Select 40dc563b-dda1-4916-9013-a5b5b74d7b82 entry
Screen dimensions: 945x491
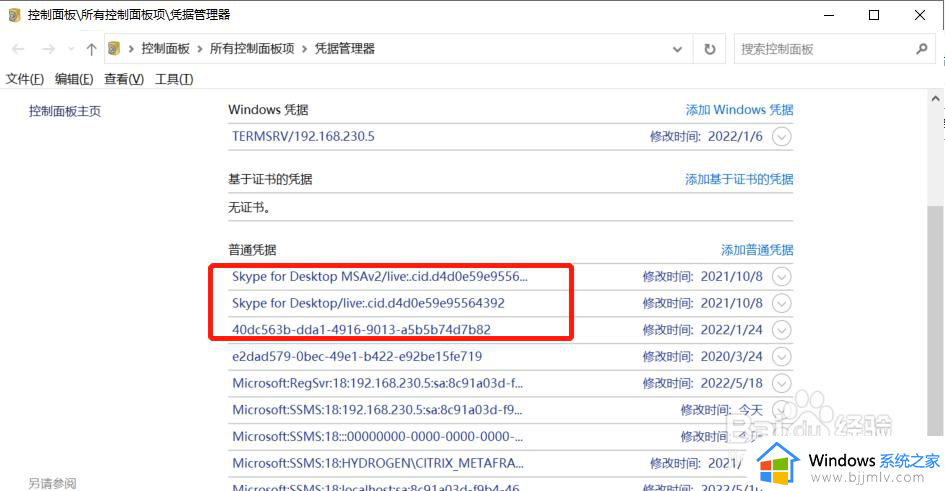point(361,330)
